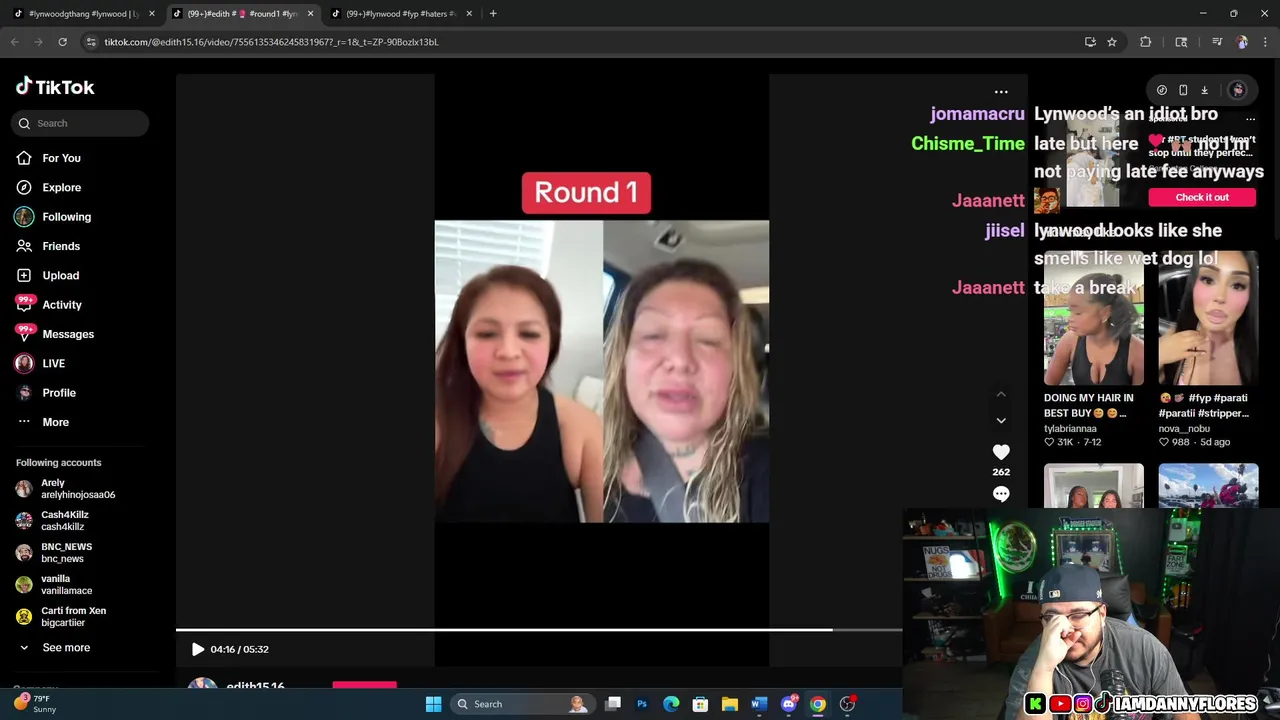This screenshot has height=720, width=1280.
Task: Bookmark this page with star icon
Action: (1111, 42)
